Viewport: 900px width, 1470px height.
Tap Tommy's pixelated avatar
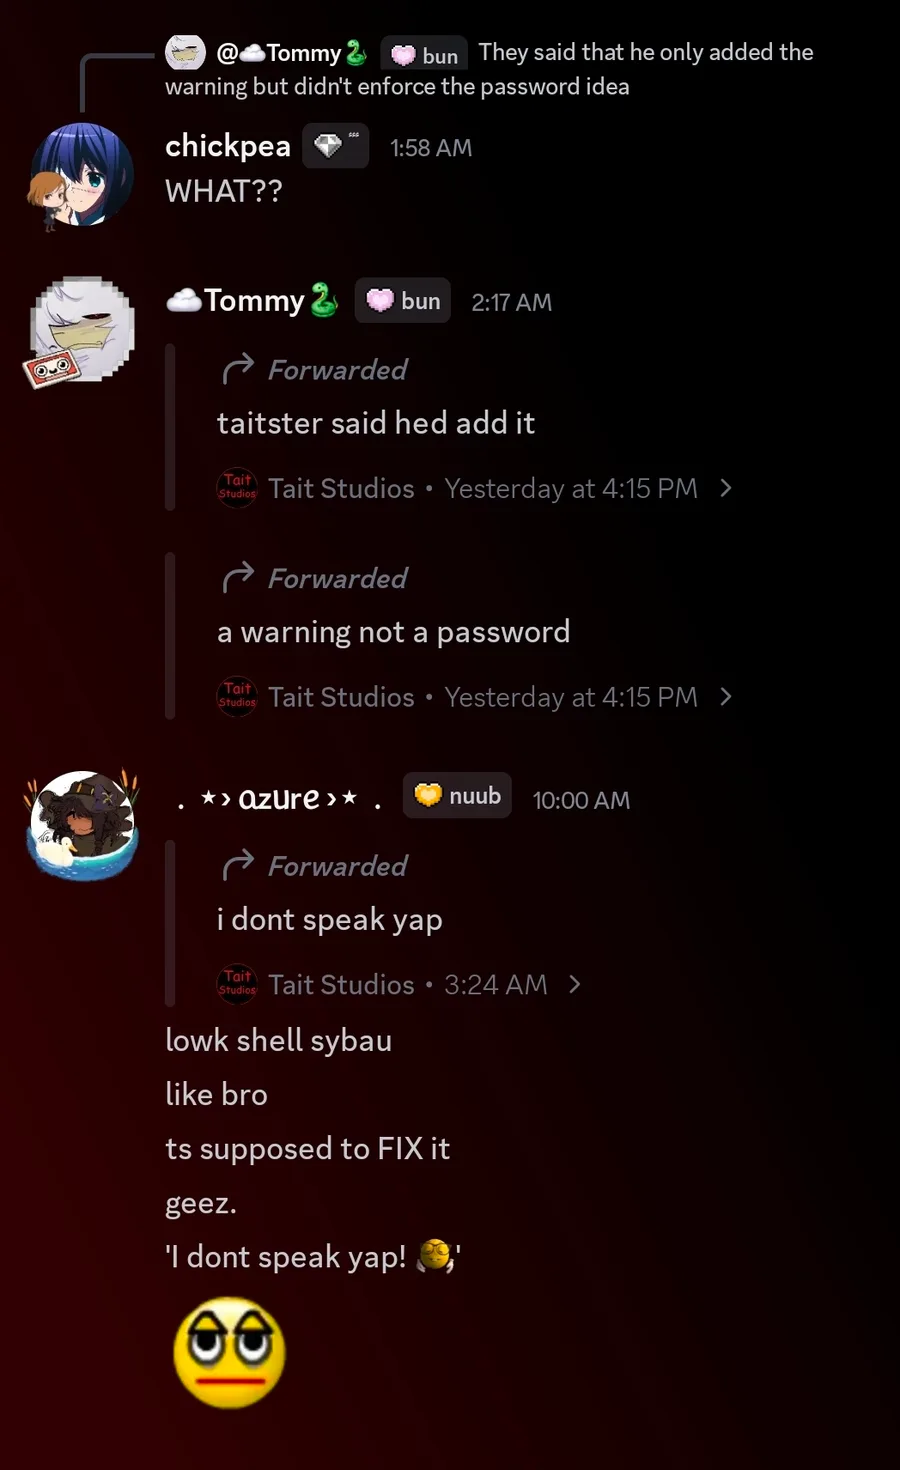tap(82, 330)
